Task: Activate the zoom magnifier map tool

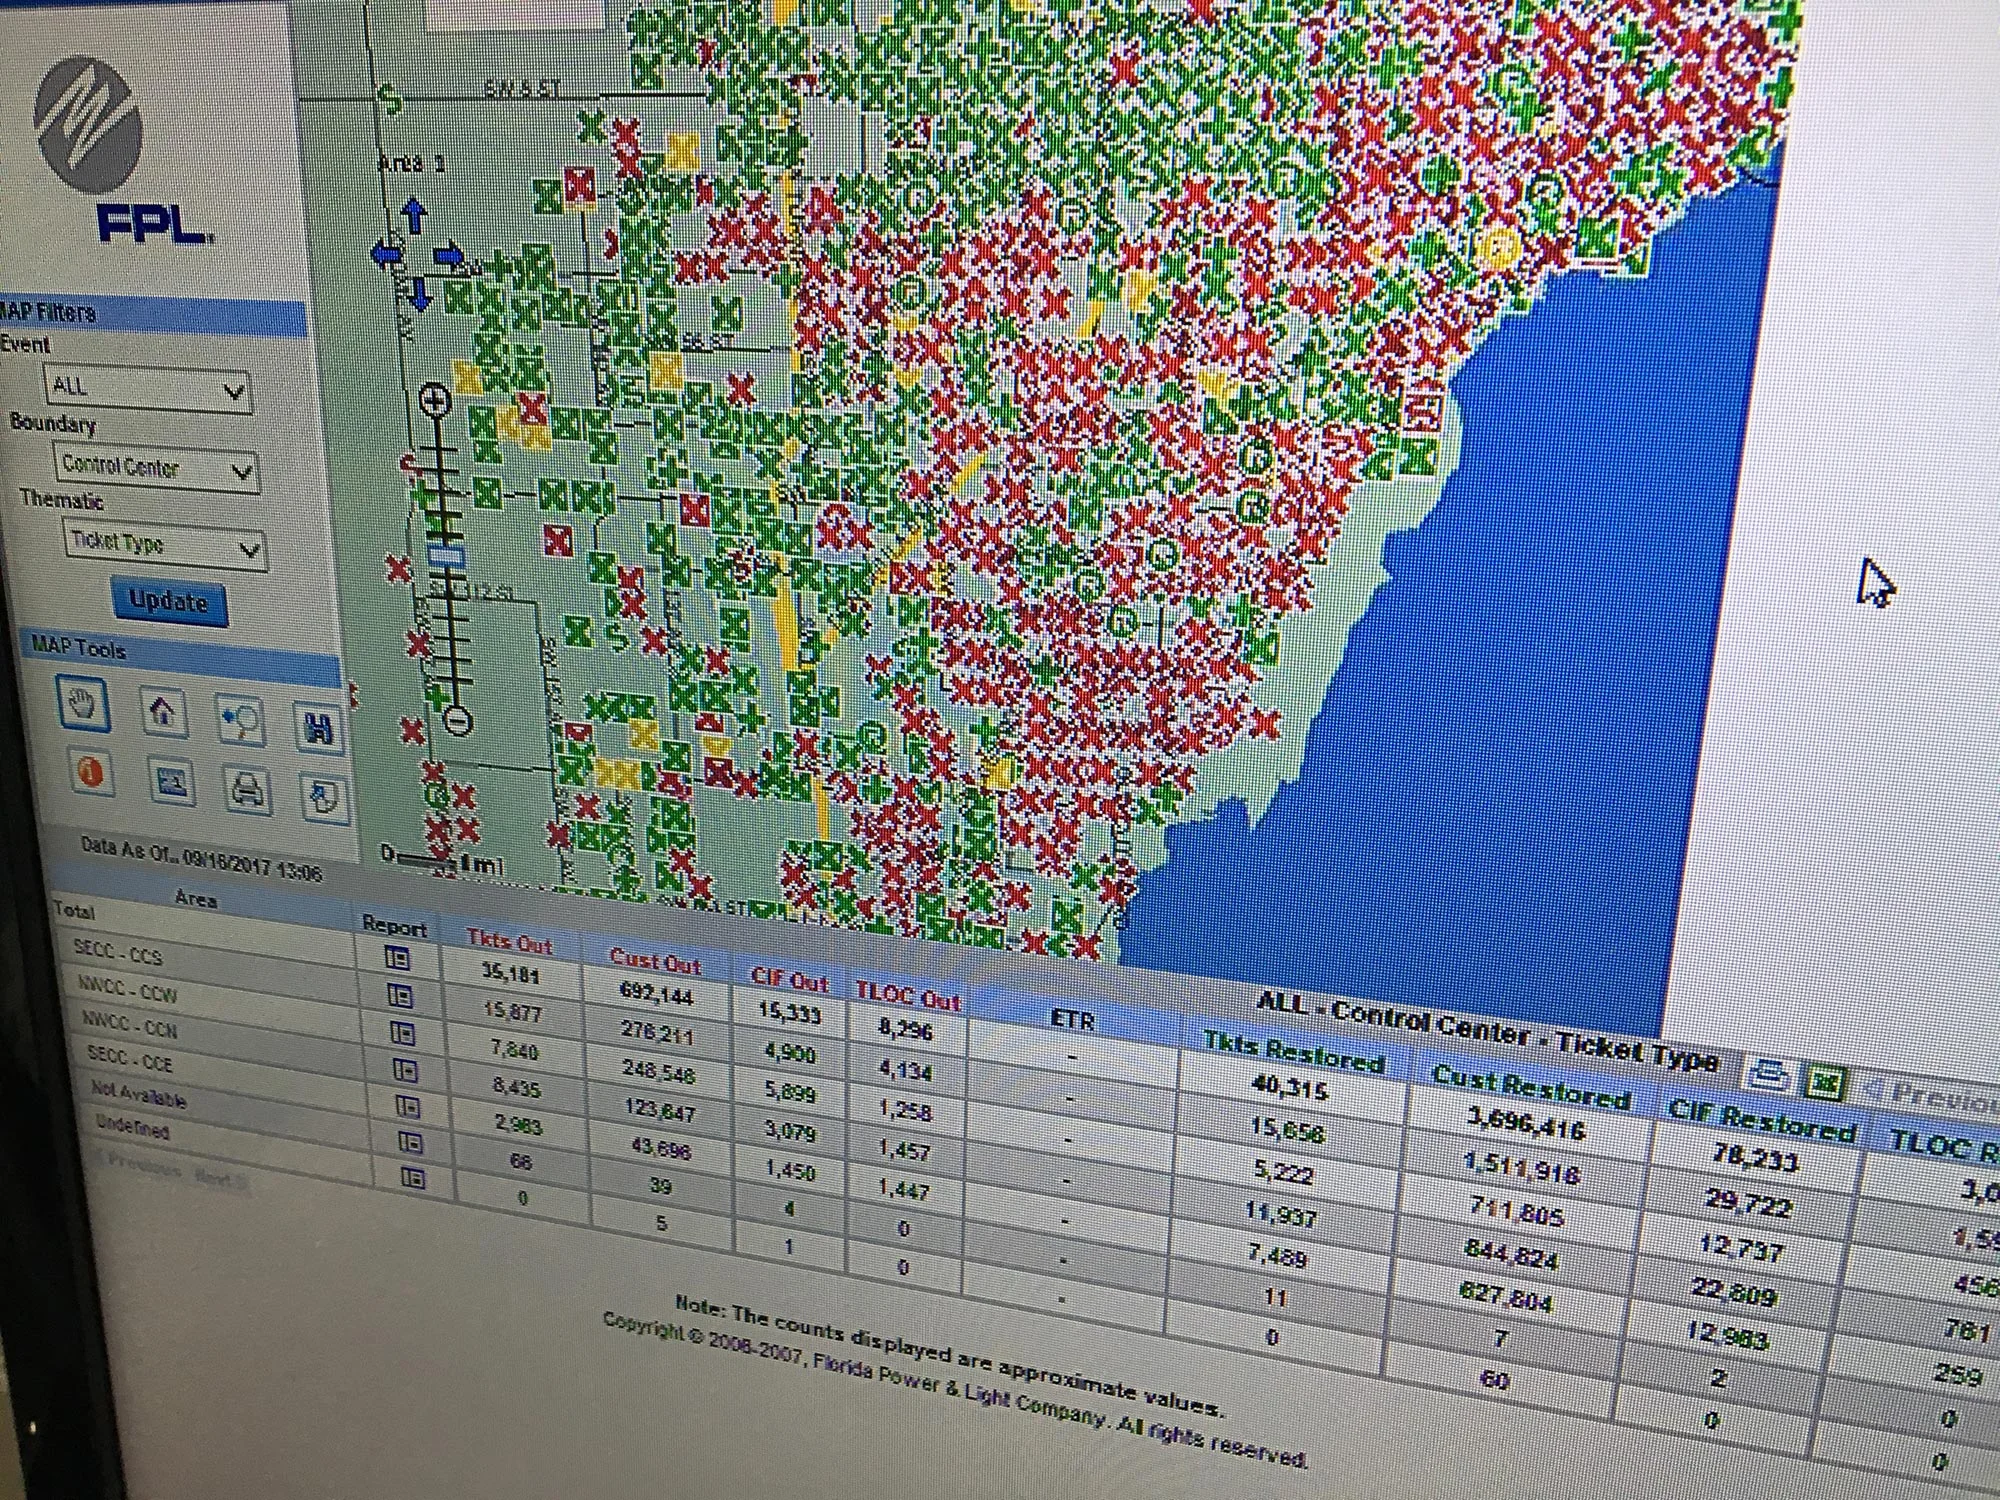Action: point(242,720)
